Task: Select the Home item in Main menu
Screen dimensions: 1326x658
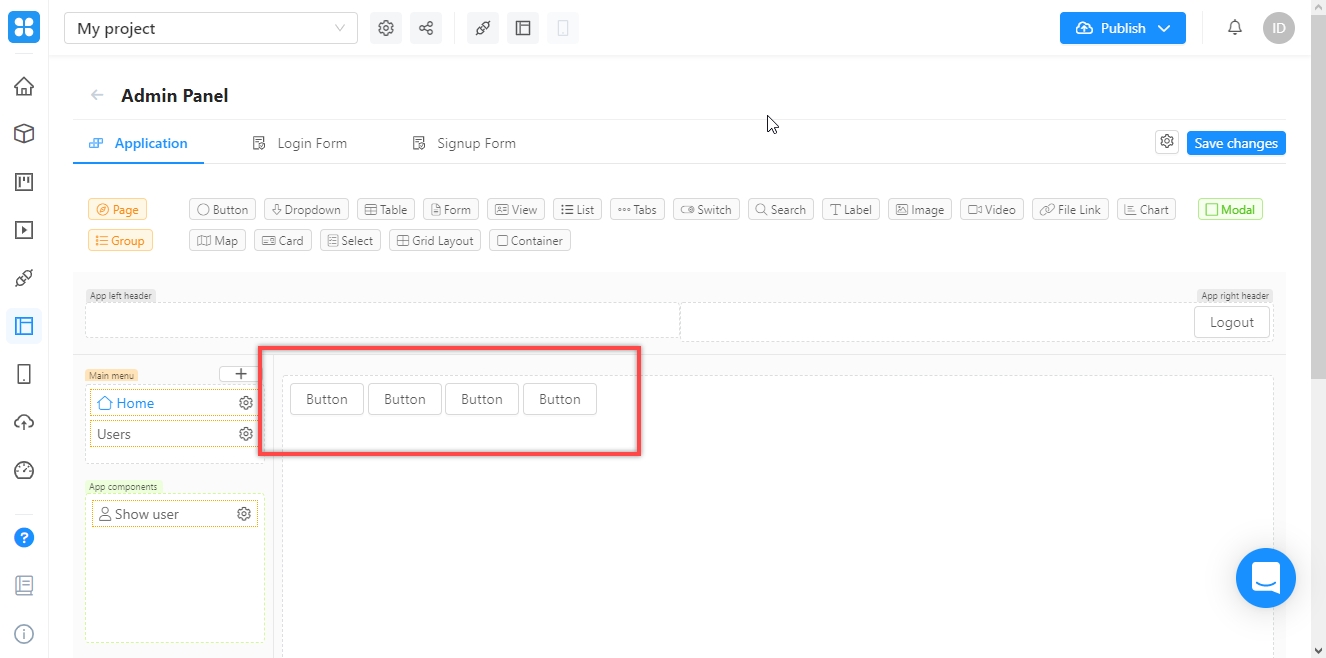Action: click(x=134, y=403)
